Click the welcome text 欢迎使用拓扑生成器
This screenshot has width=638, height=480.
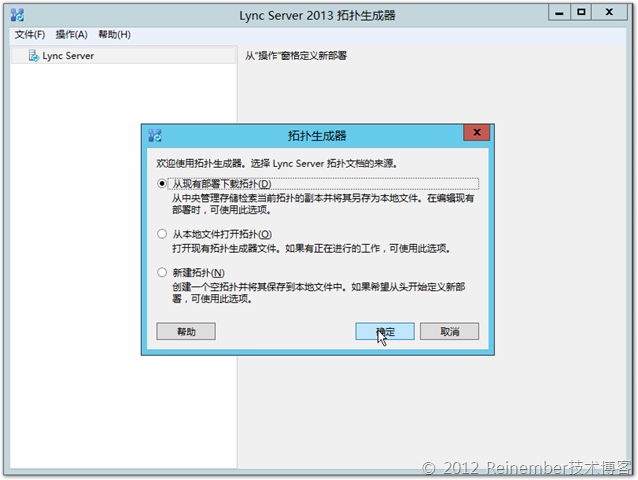(x=199, y=164)
